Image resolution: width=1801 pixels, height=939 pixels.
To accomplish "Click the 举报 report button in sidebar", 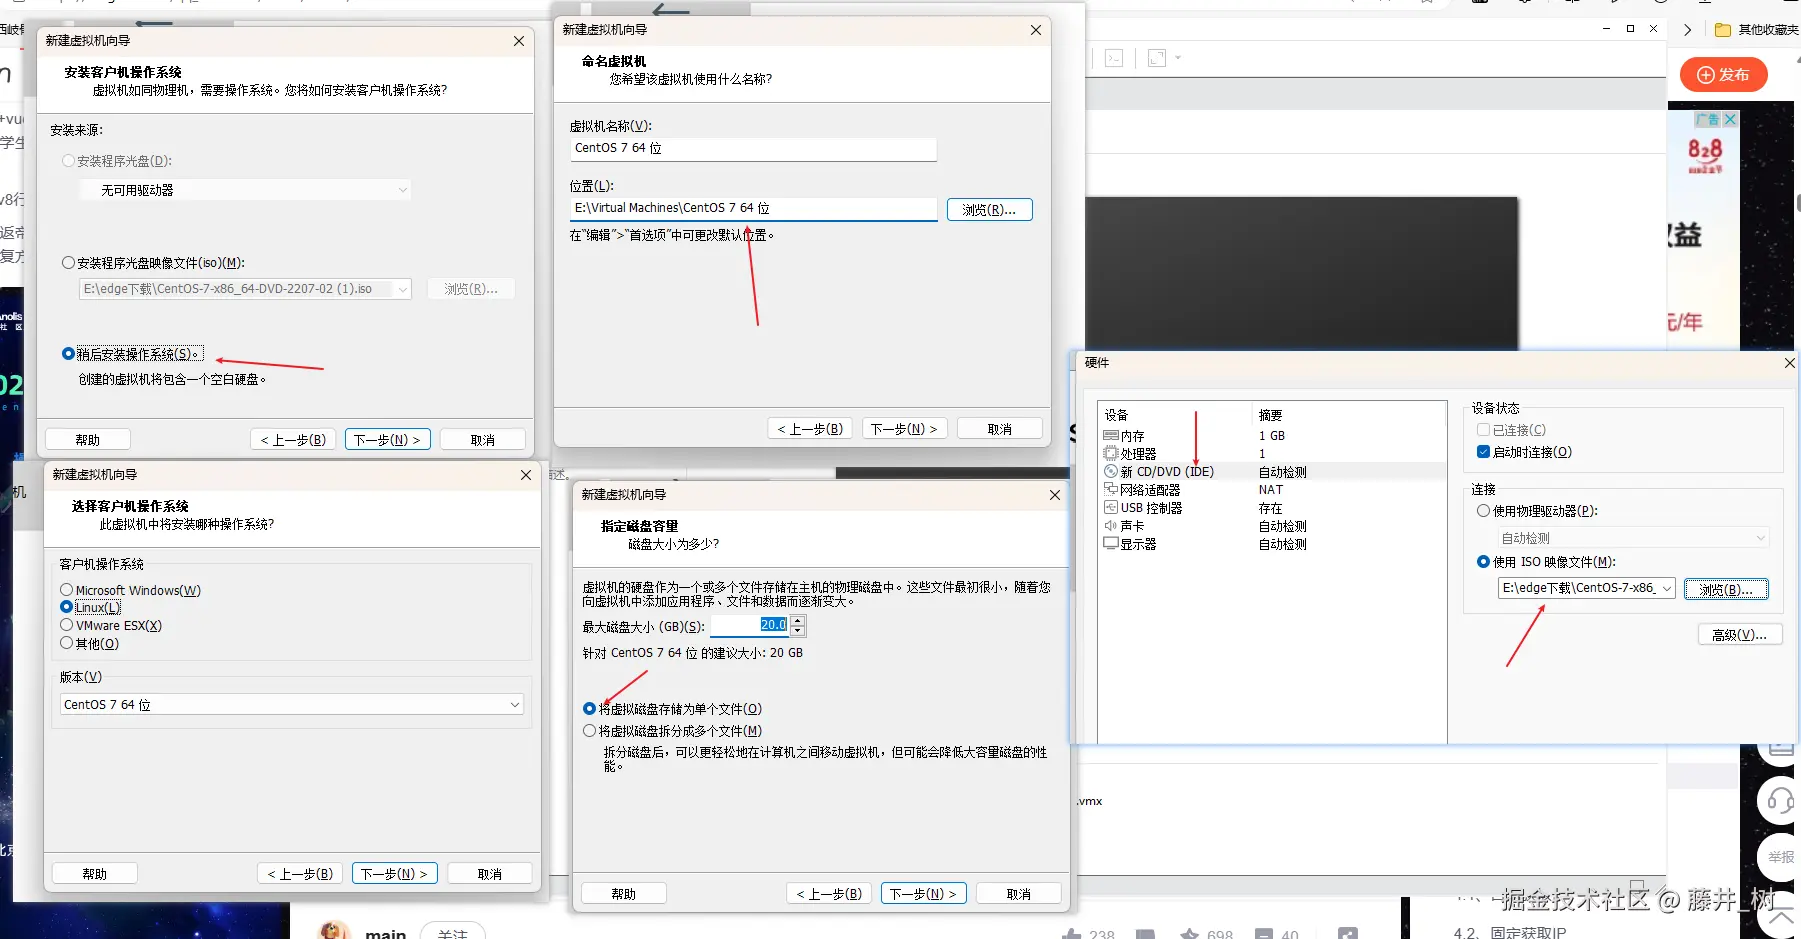I will pyautogui.click(x=1780, y=857).
